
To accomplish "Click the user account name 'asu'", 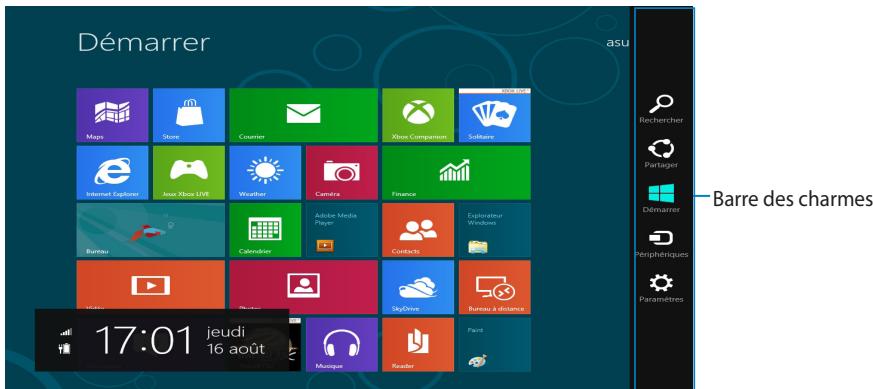I will point(617,43).
